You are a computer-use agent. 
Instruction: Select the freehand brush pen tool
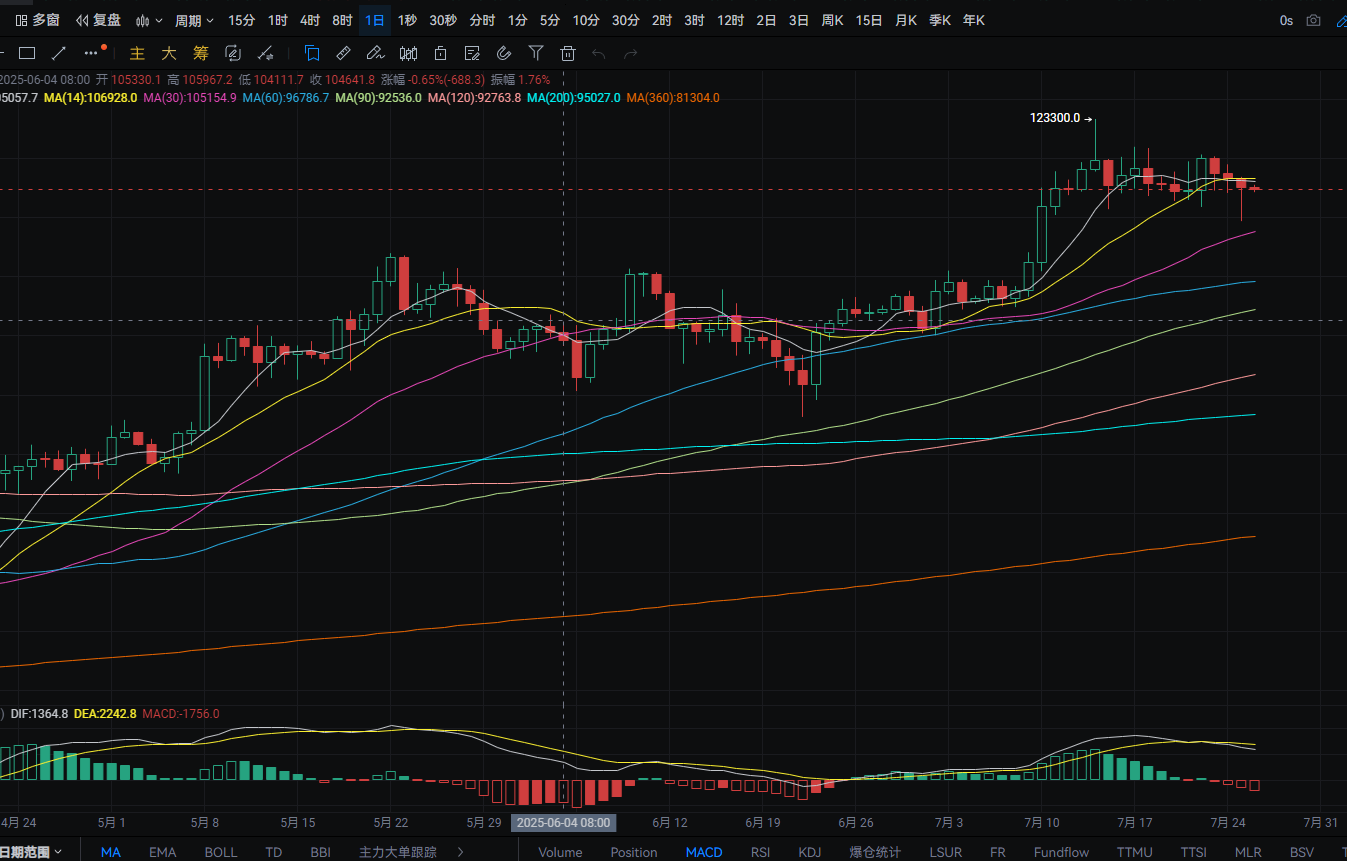click(x=375, y=53)
